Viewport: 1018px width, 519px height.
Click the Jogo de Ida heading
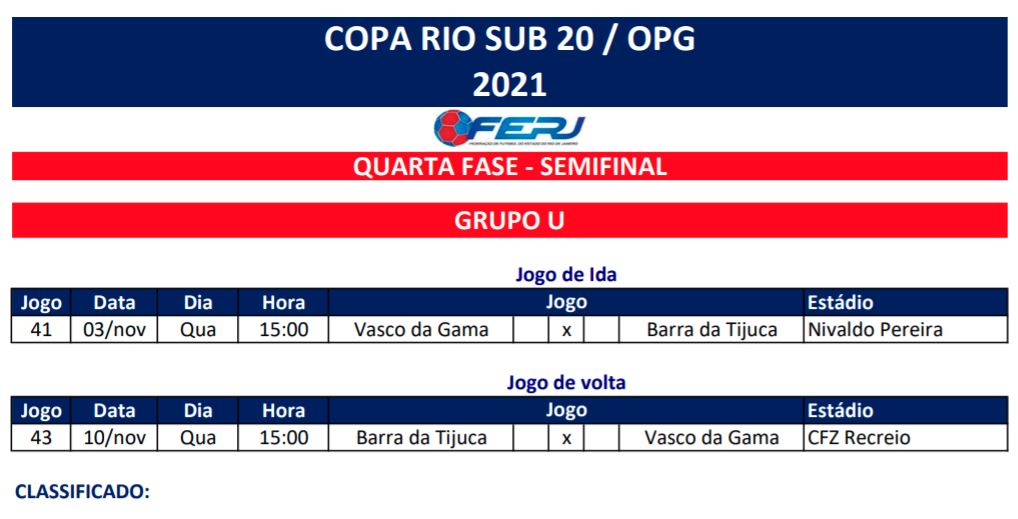tap(566, 274)
